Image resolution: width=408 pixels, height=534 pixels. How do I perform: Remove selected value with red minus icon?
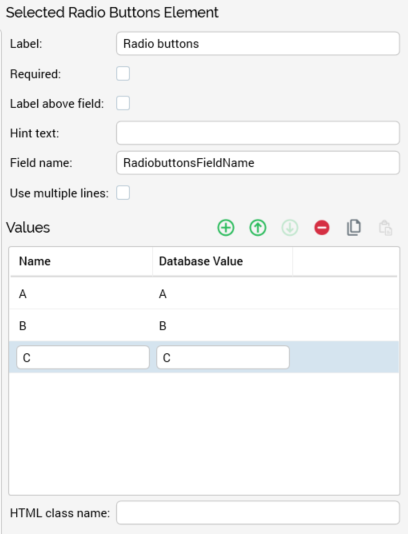322,227
